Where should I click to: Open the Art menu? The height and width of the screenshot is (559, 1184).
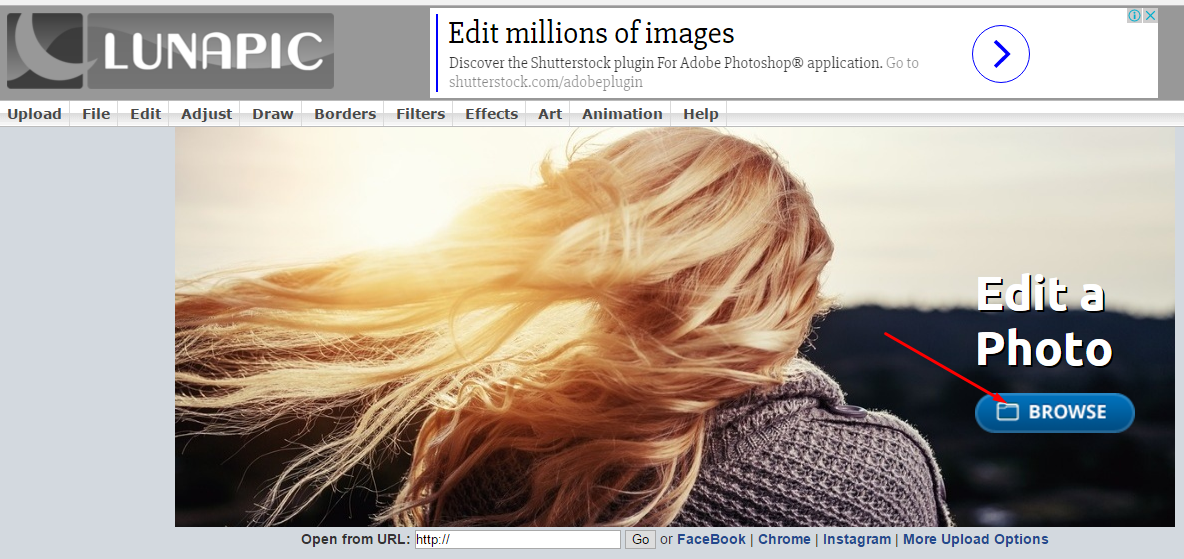(550, 114)
